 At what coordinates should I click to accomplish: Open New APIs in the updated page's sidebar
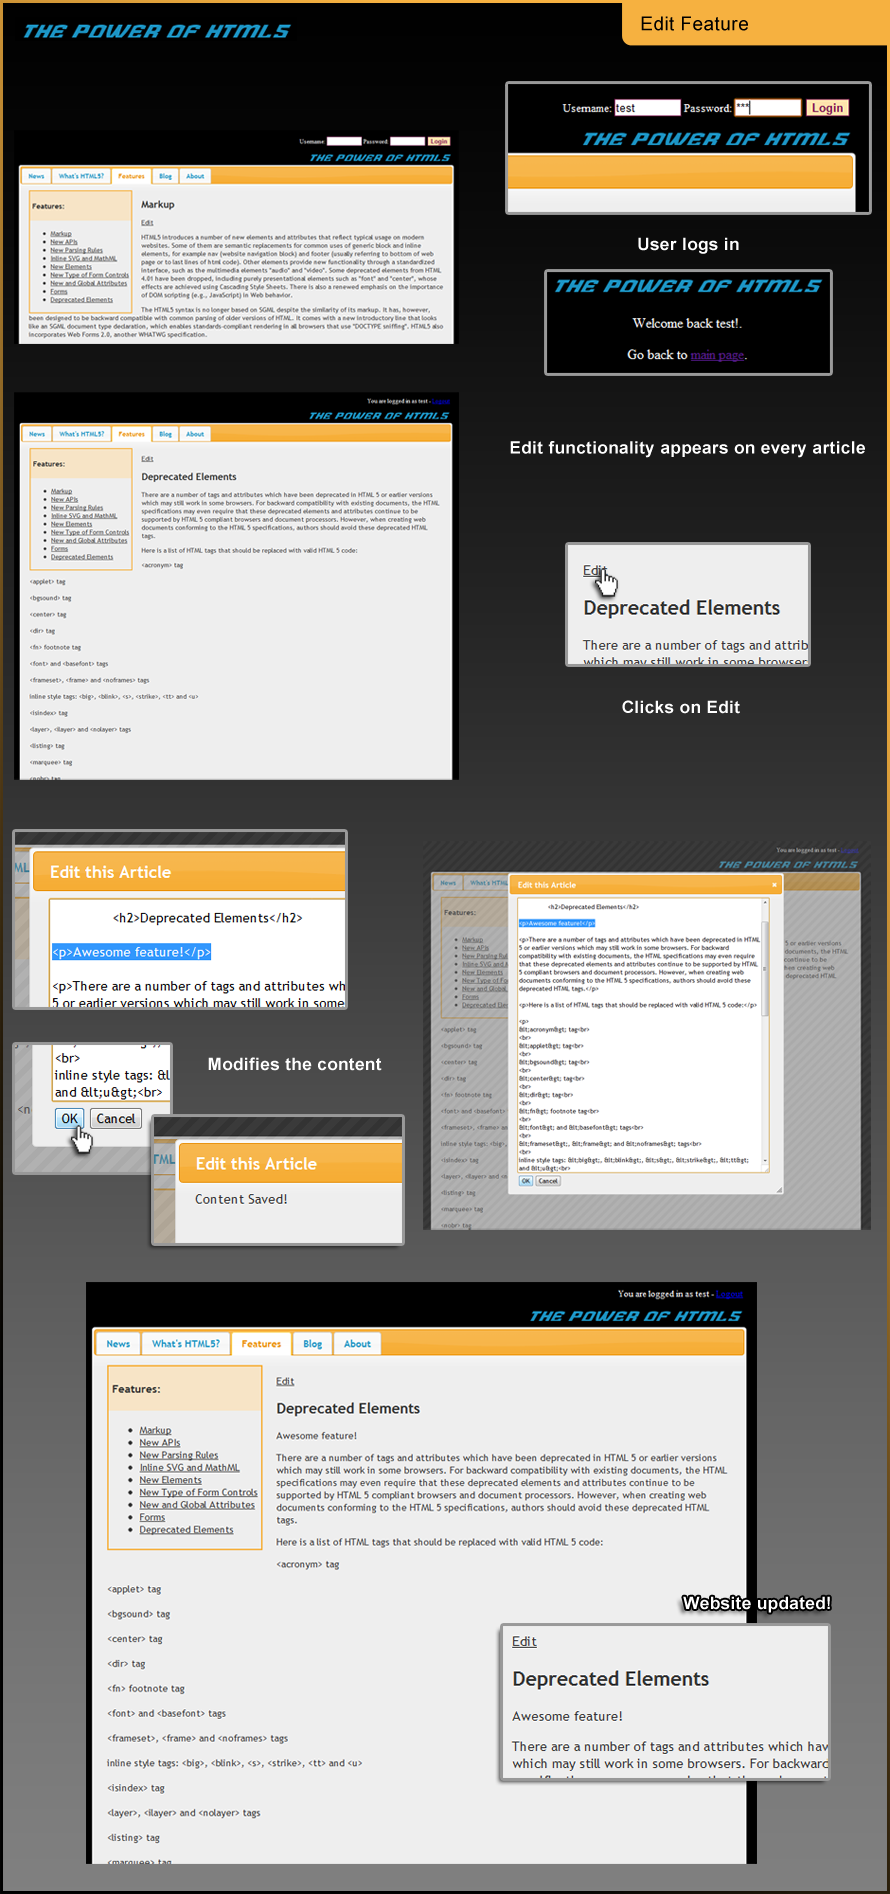160,1443
